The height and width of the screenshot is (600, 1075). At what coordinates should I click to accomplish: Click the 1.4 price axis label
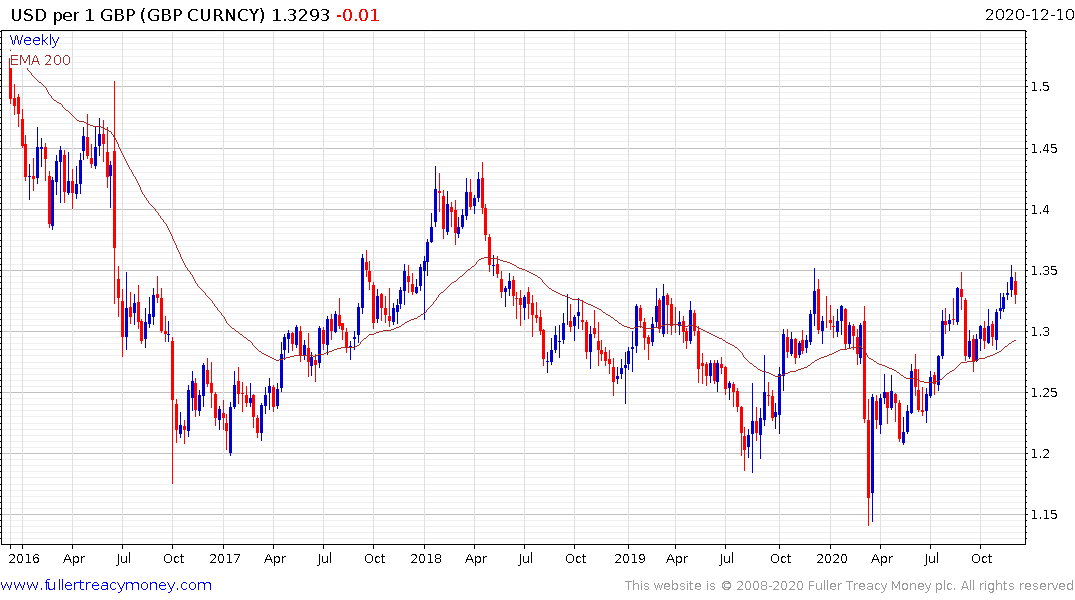tap(1040, 209)
